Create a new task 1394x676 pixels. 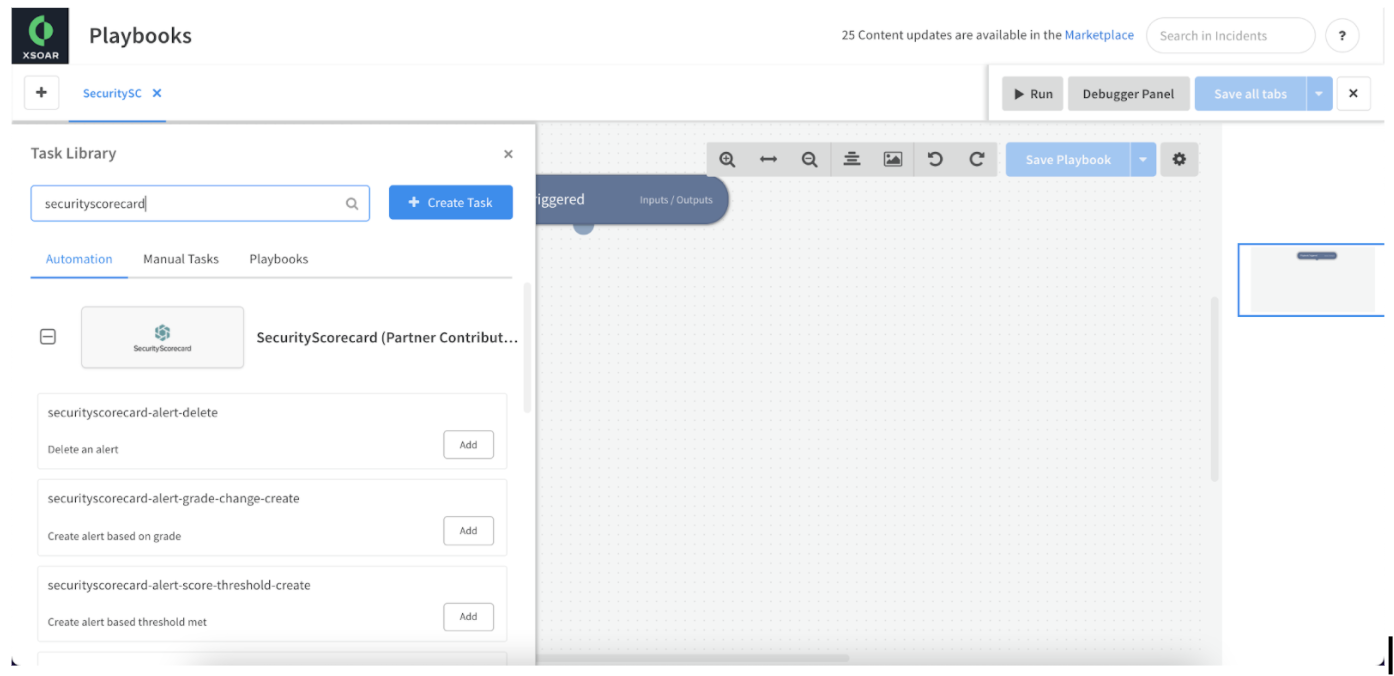click(x=451, y=202)
